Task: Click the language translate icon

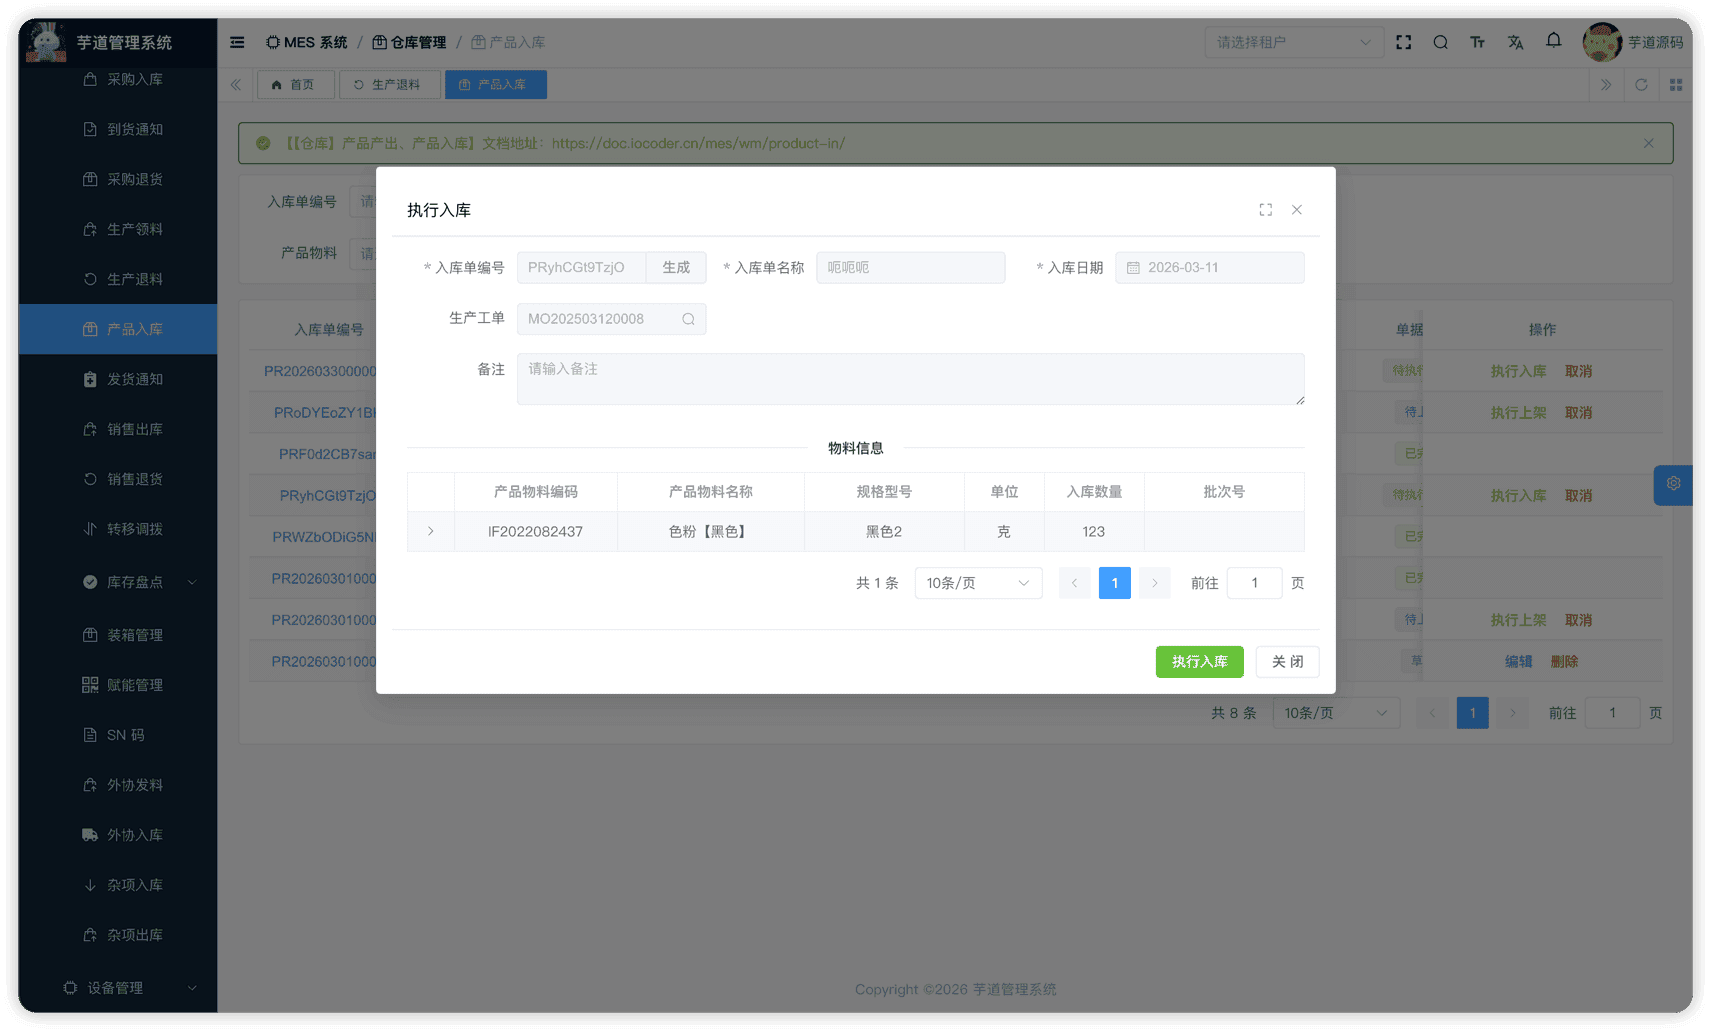Action: point(1515,42)
